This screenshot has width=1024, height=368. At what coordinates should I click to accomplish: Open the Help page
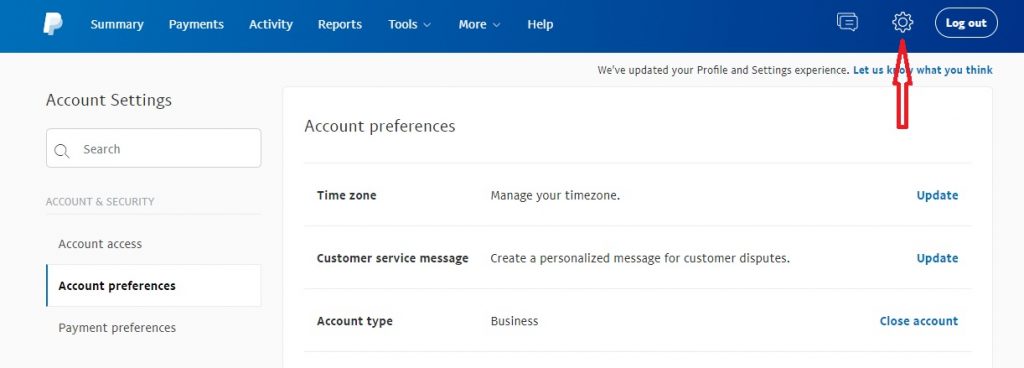540,24
